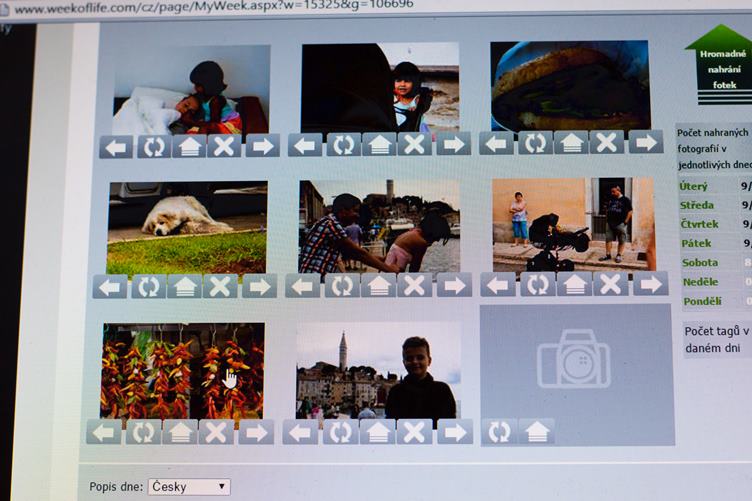Move the boy-with-tower photo right
The width and height of the screenshot is (752, 501).
[x=455, y=431]
